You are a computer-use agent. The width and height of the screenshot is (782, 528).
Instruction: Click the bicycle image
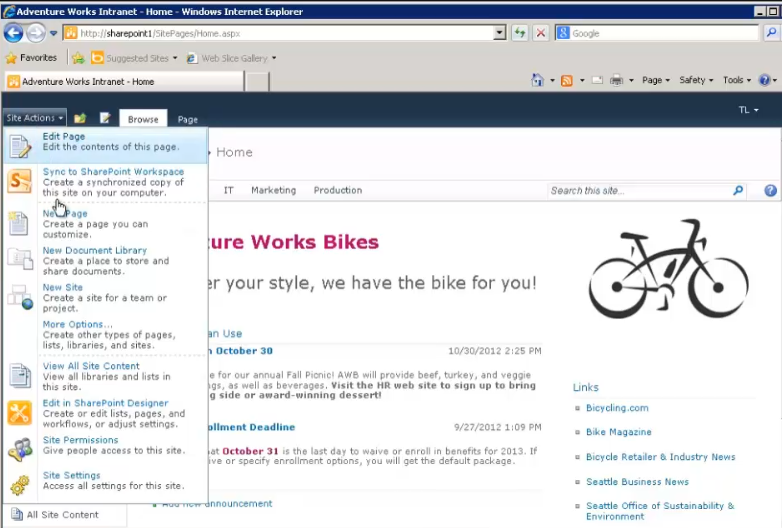[x=668, y=268]
